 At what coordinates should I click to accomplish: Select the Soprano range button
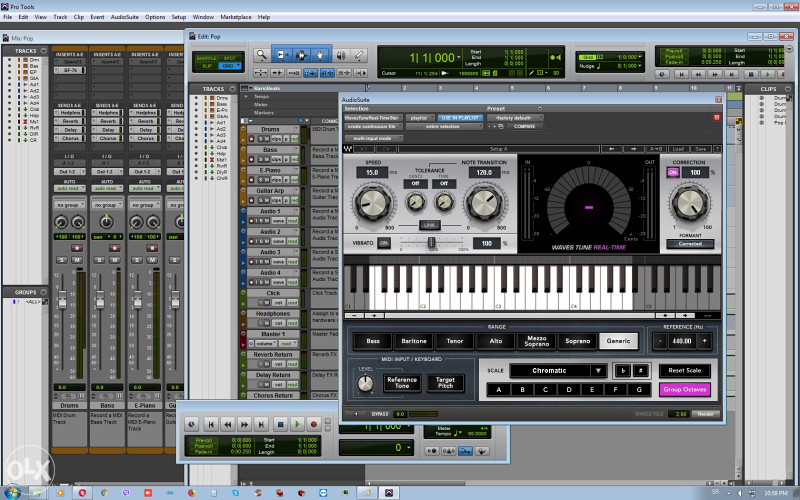tap(578, 341)
